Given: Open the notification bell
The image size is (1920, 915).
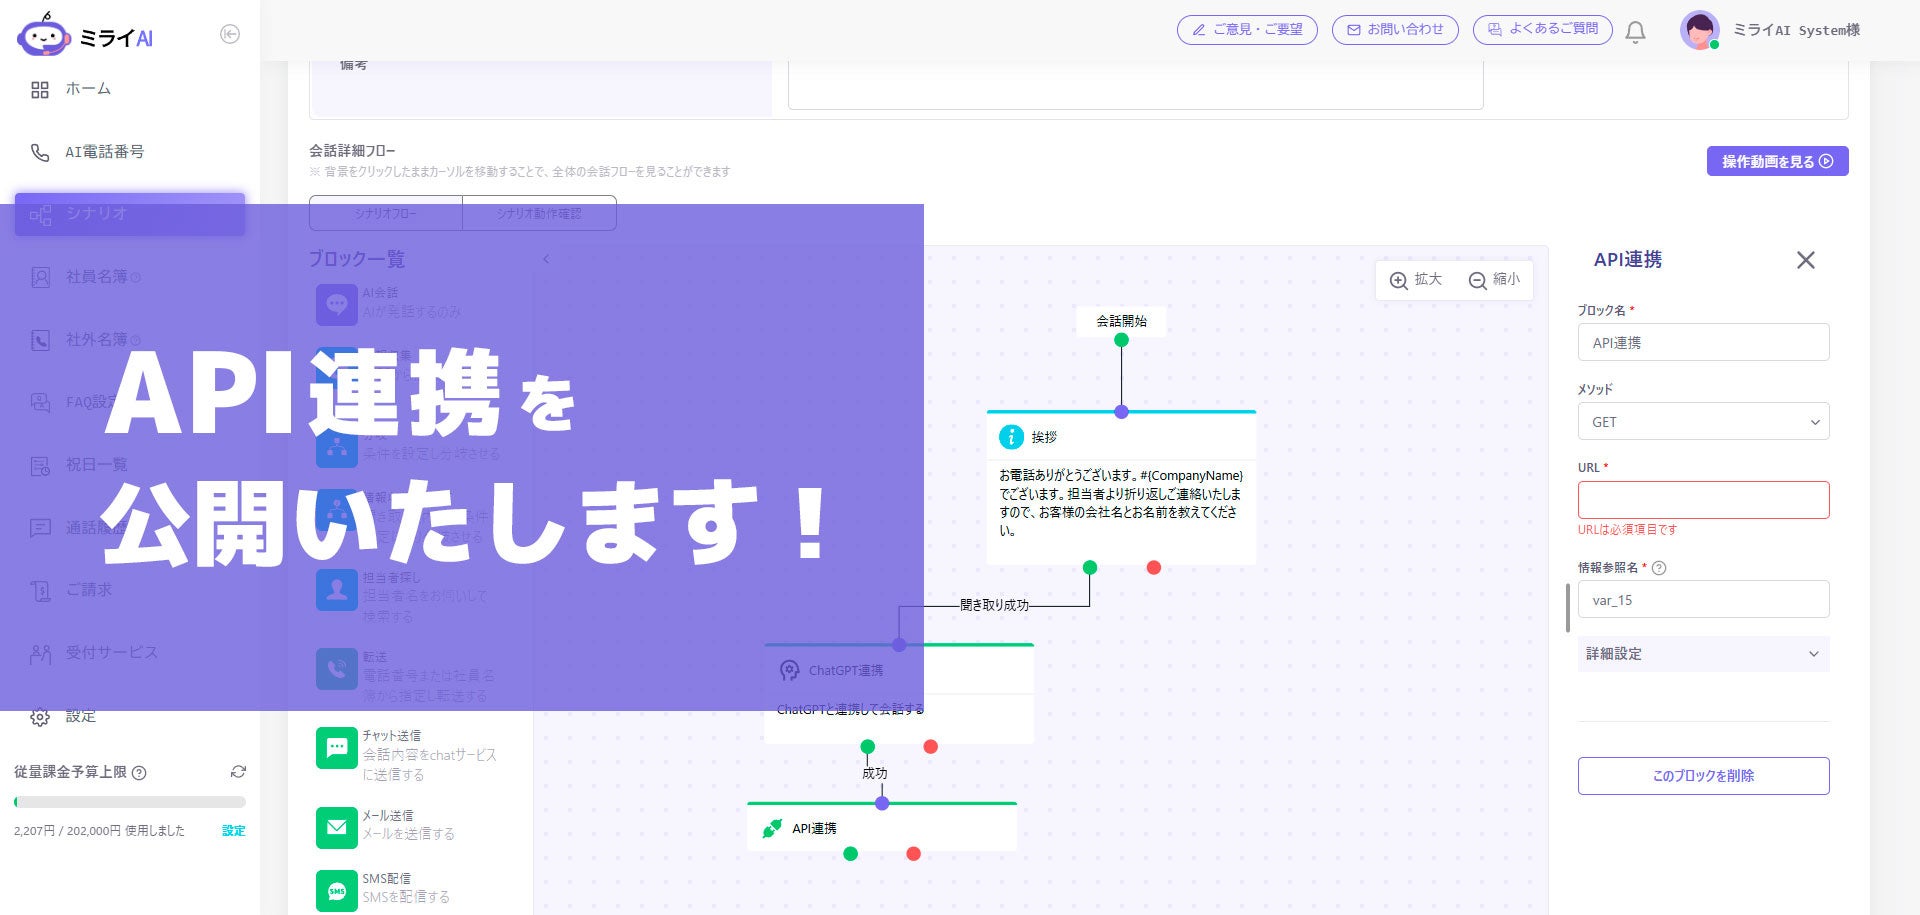Looking at the screenshot, I should 1636,32.
